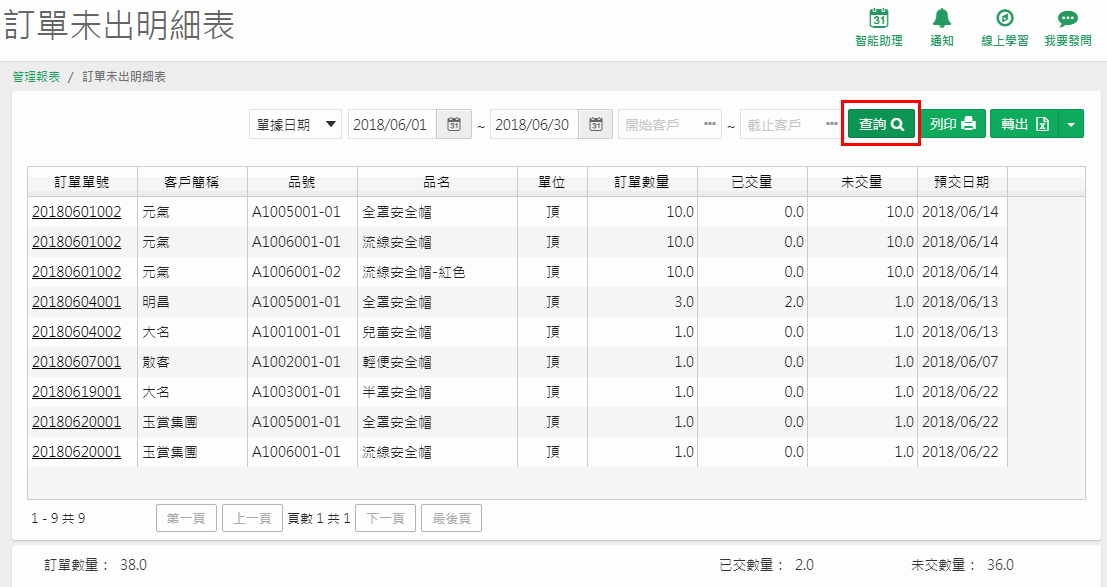Open calendar picker for end date 2018/06/30

tap(595, 124)
